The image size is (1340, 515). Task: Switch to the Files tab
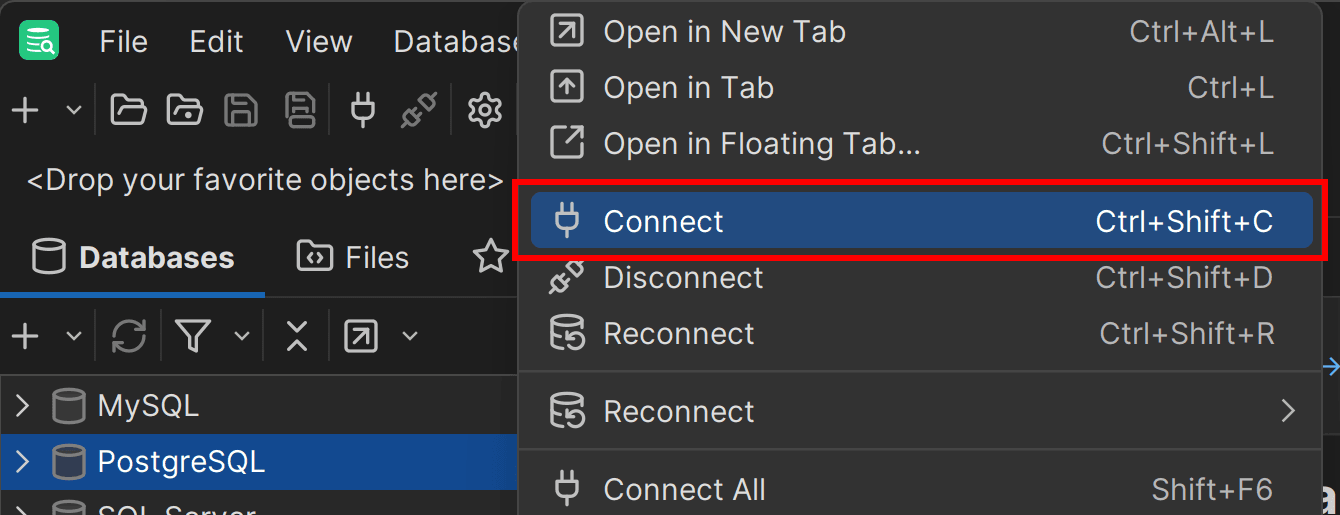click(353, 258)
